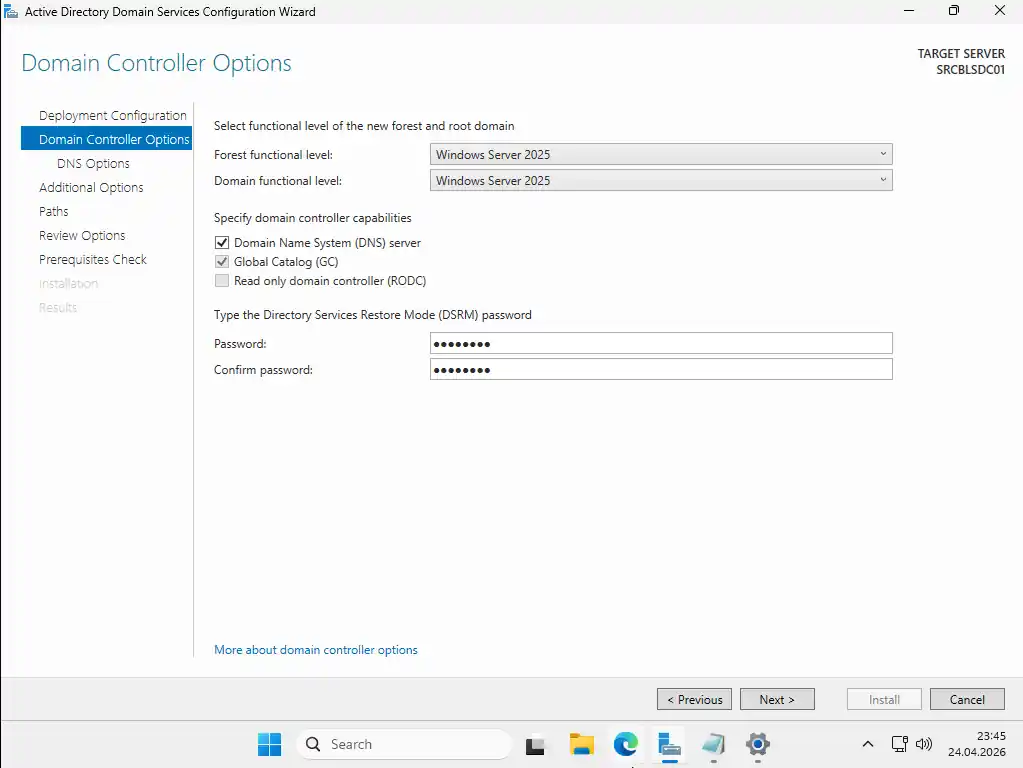Restore down the wizard window
The width and height of the screenshot is (1023, 768).
click(x=954, y=11)
